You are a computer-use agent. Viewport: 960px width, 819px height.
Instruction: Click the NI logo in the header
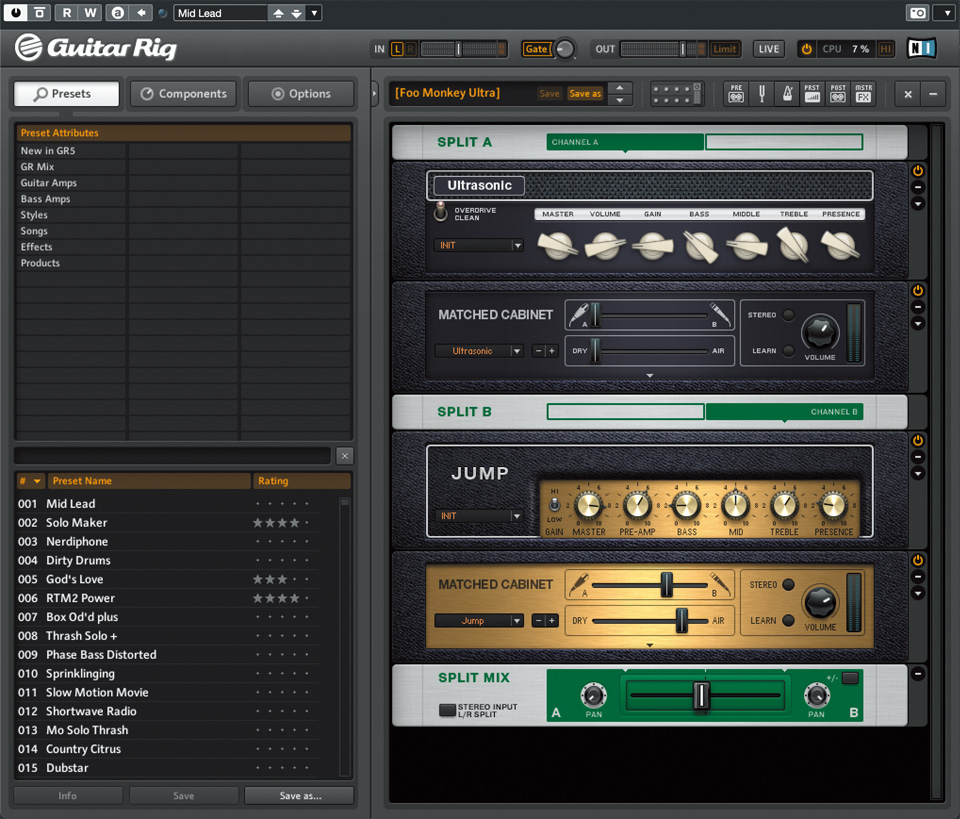(x=921, y=48)
